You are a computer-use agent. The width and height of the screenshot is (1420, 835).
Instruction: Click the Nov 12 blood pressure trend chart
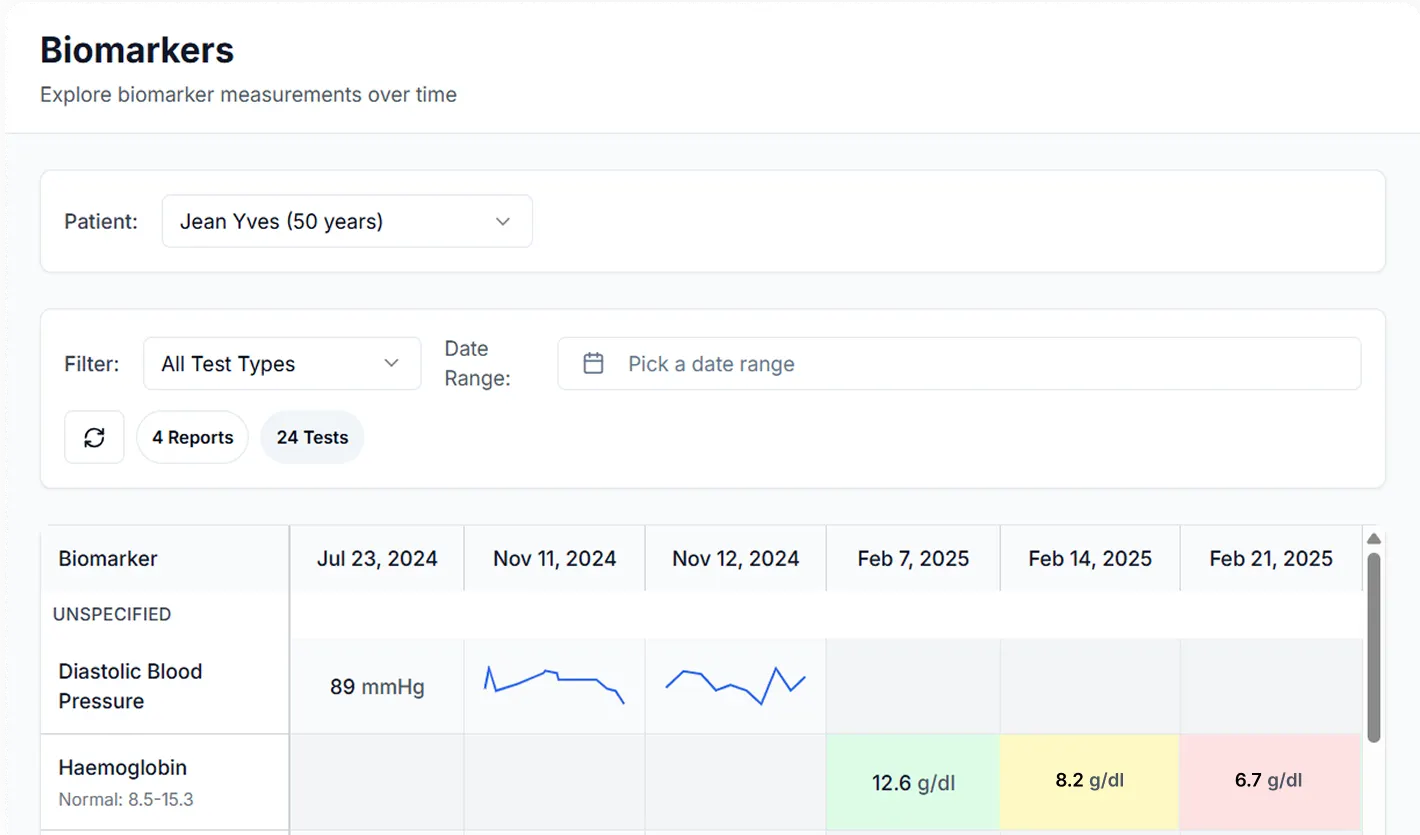coord(735,685)
